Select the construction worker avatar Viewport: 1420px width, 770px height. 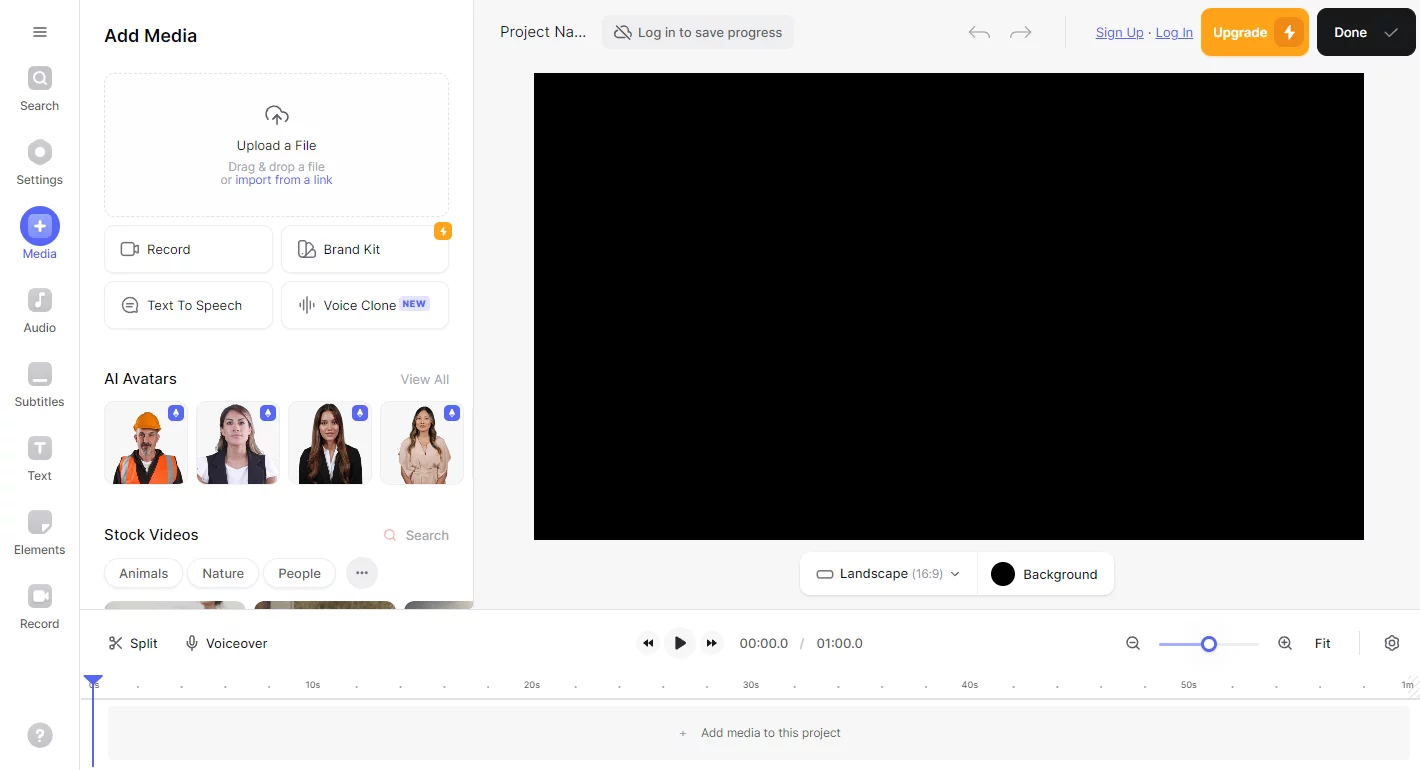[x=146, y=443]
